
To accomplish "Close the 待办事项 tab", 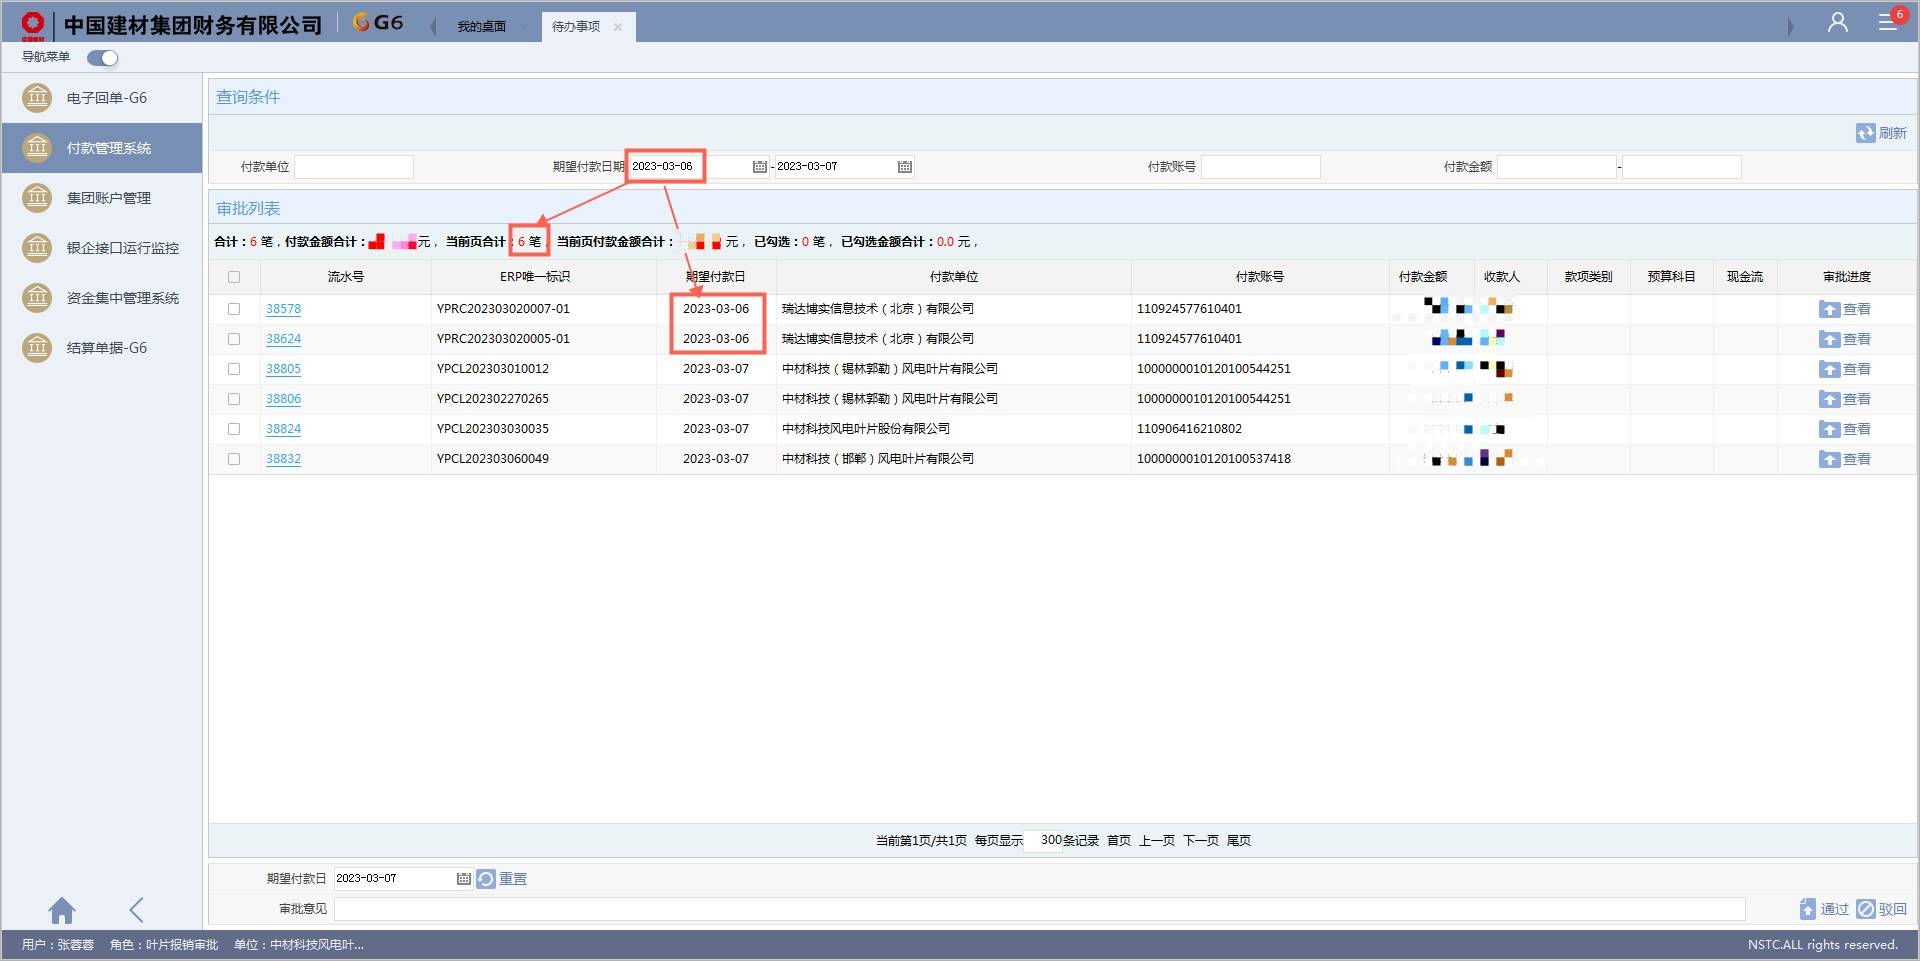I will pyautogui.click(x=618, y=27).
